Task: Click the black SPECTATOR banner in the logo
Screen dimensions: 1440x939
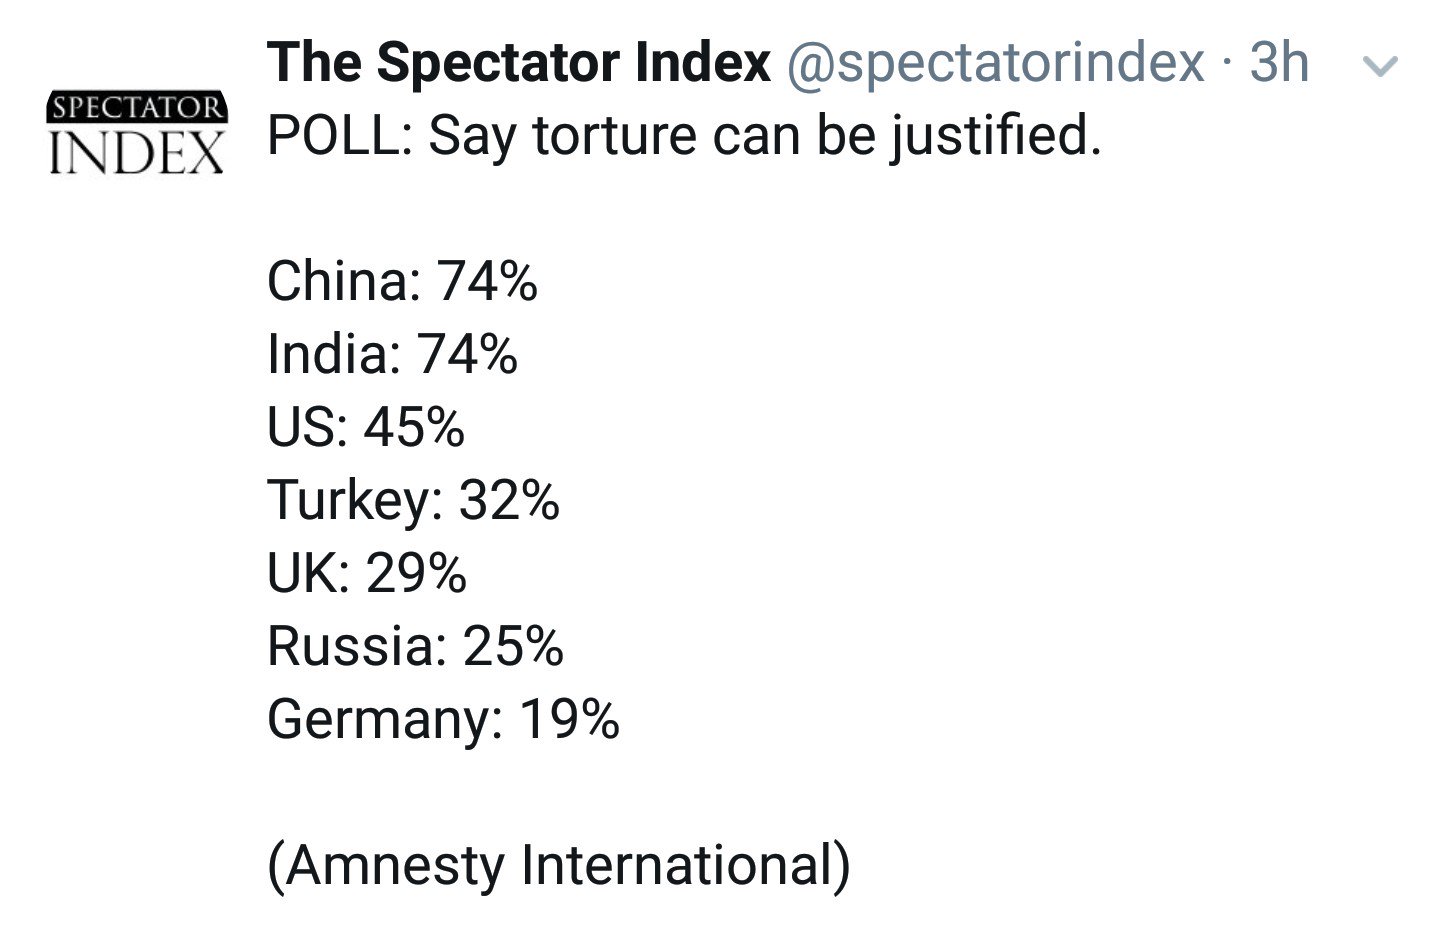Action: [x=137, y=107]
